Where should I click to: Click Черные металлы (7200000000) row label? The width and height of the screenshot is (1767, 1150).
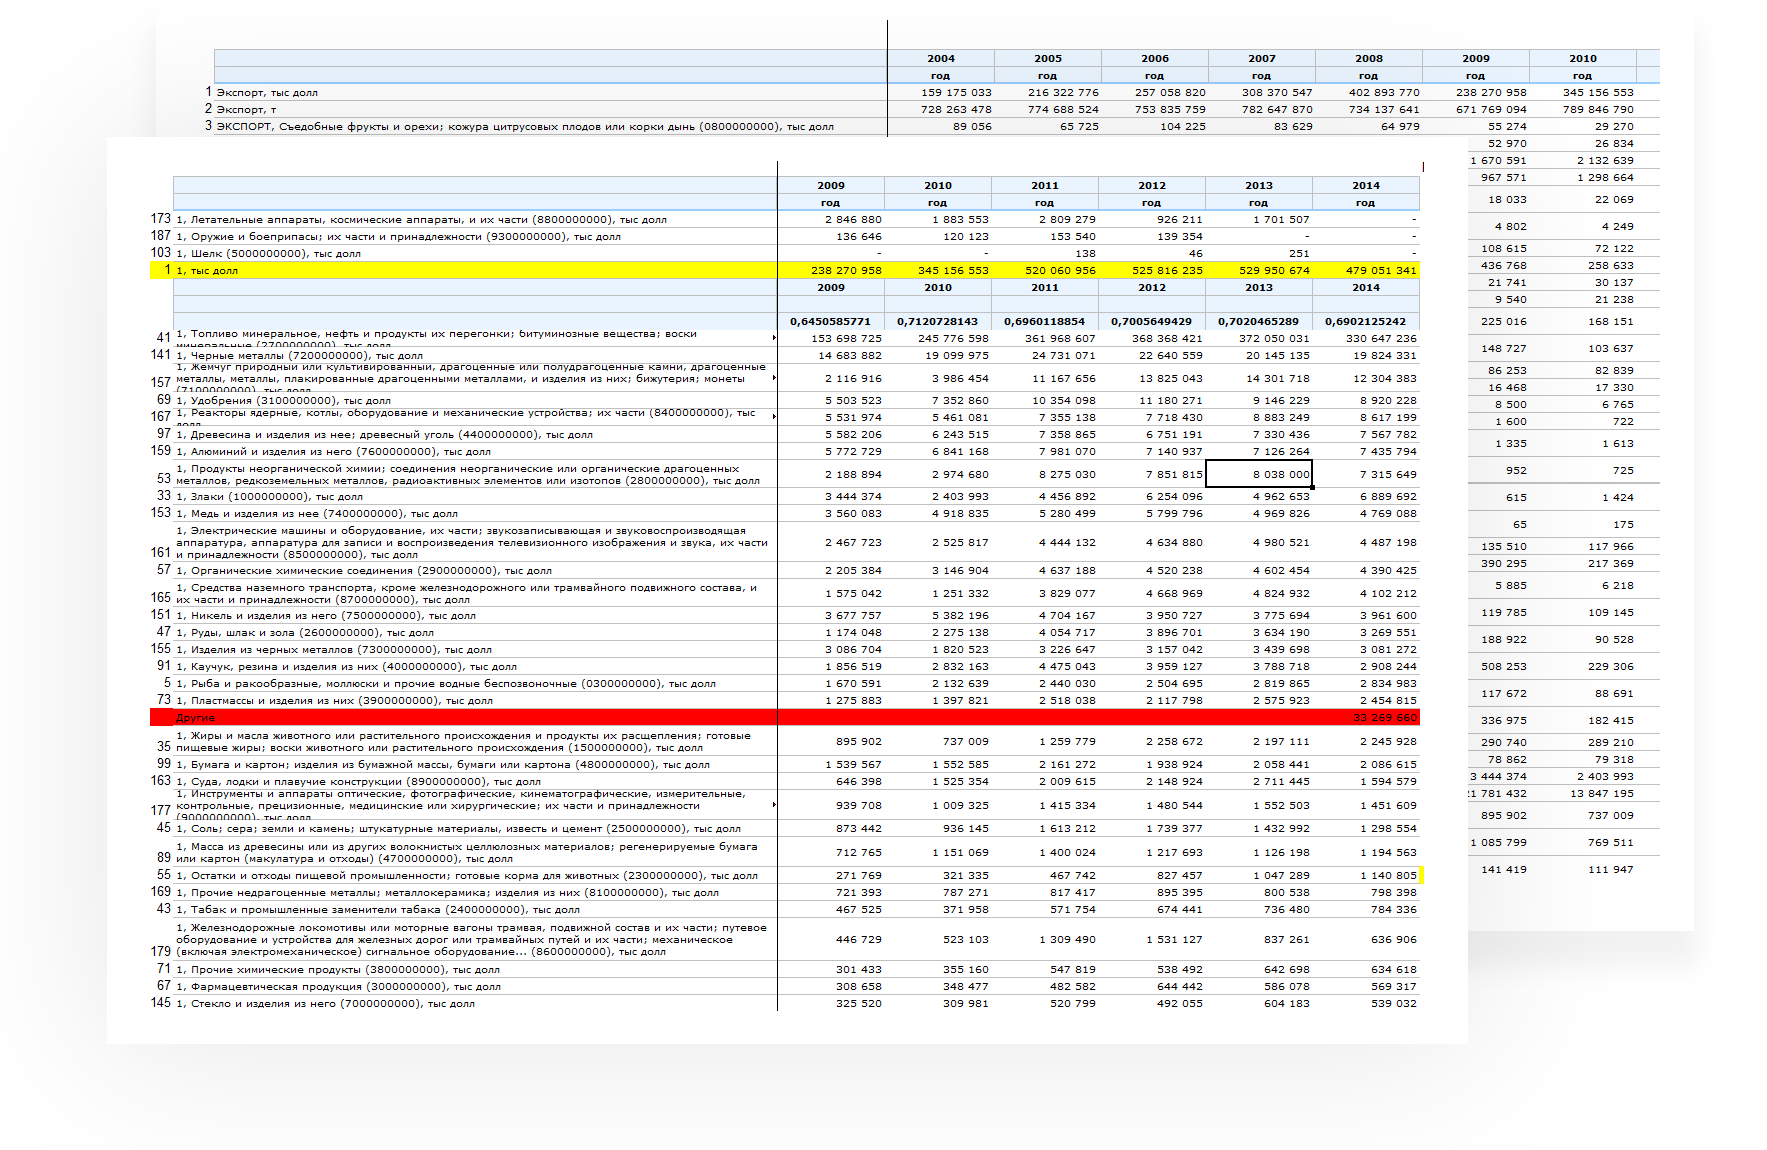[299, 356]
